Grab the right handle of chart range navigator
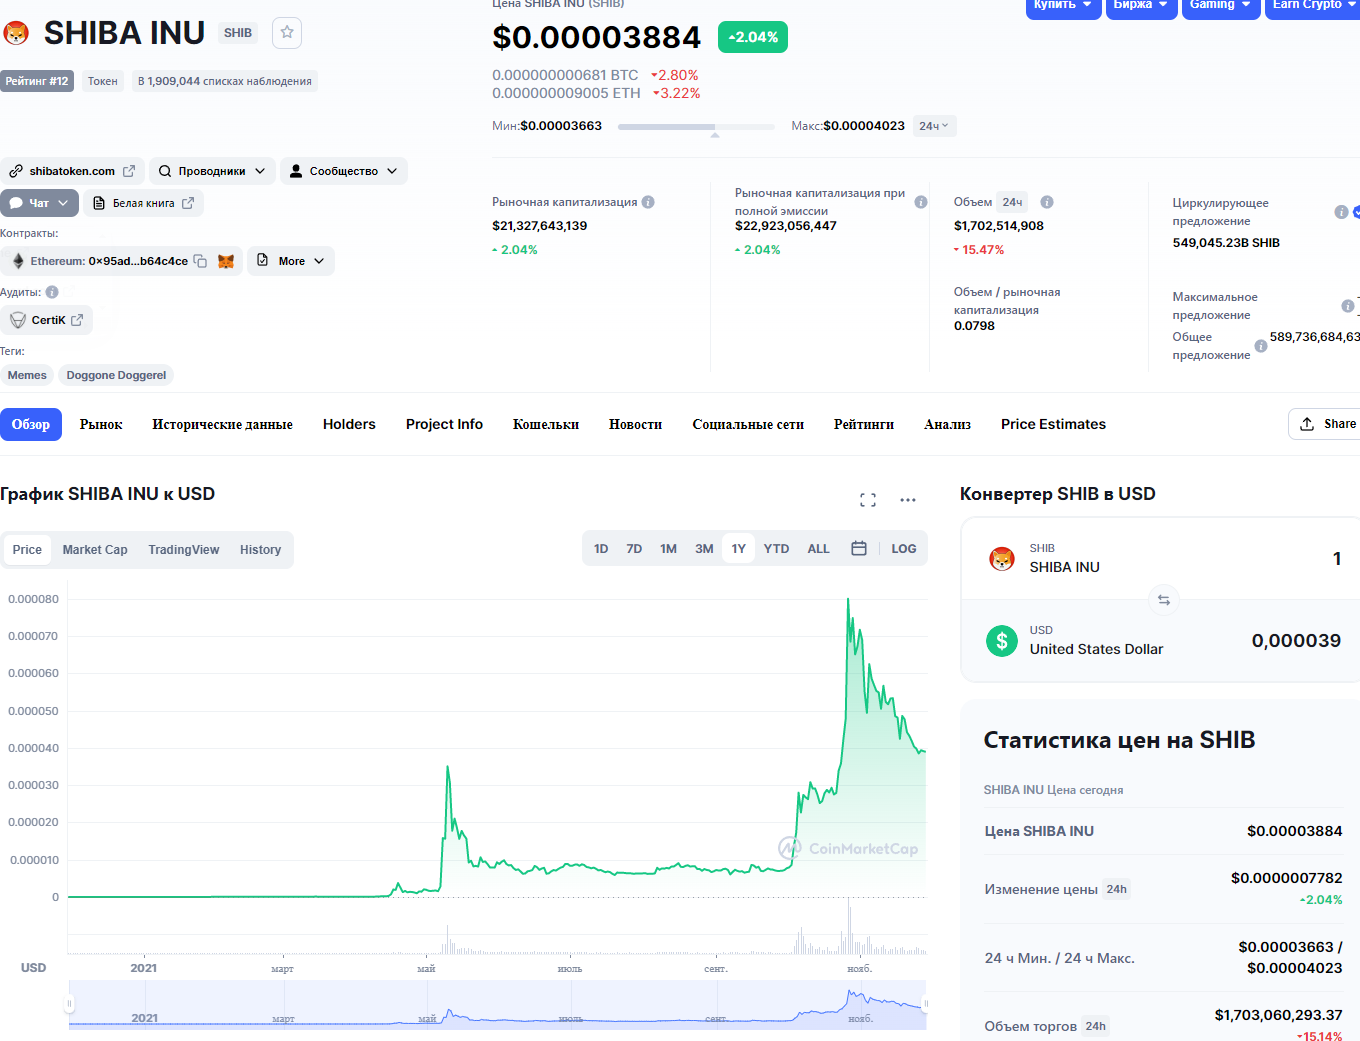Screen dimensions: 1360x1041 pos(926,1004)
